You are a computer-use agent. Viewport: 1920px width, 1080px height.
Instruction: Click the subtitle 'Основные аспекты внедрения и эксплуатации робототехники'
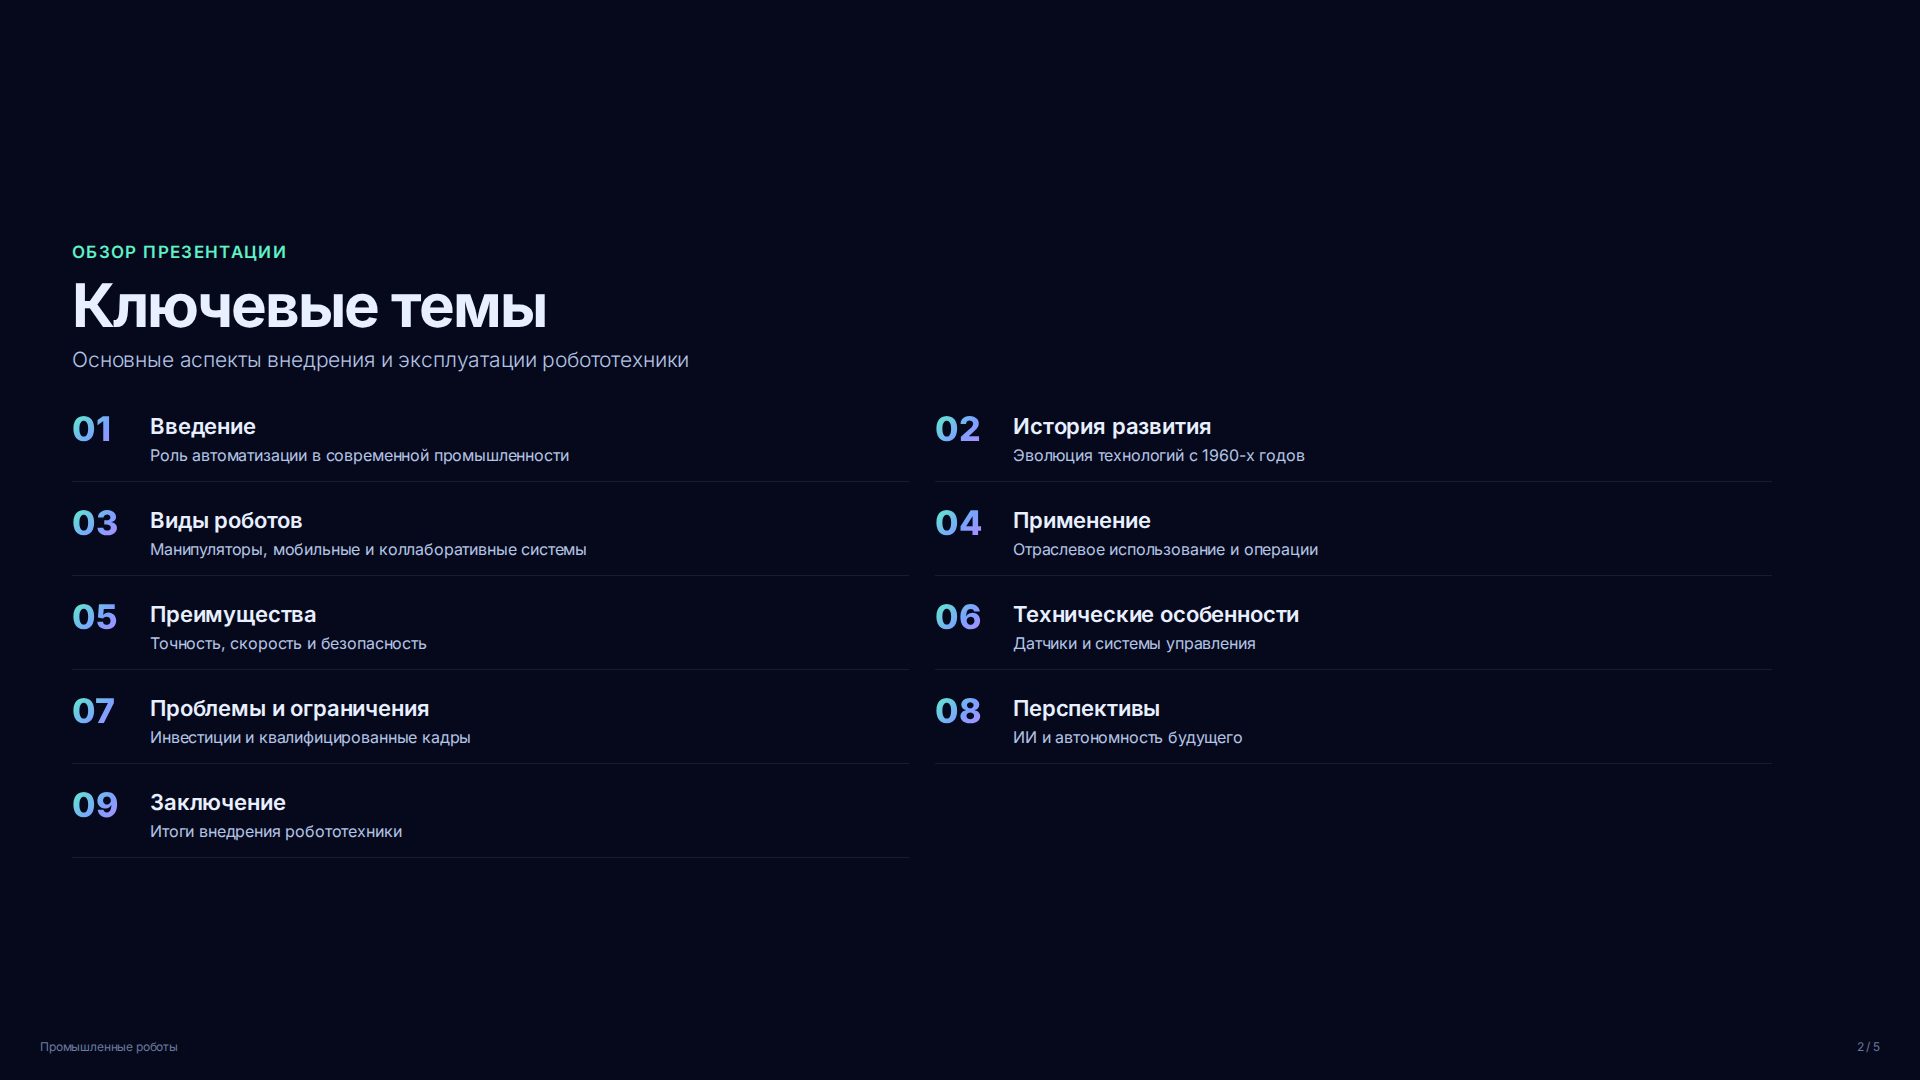[380, 360]
